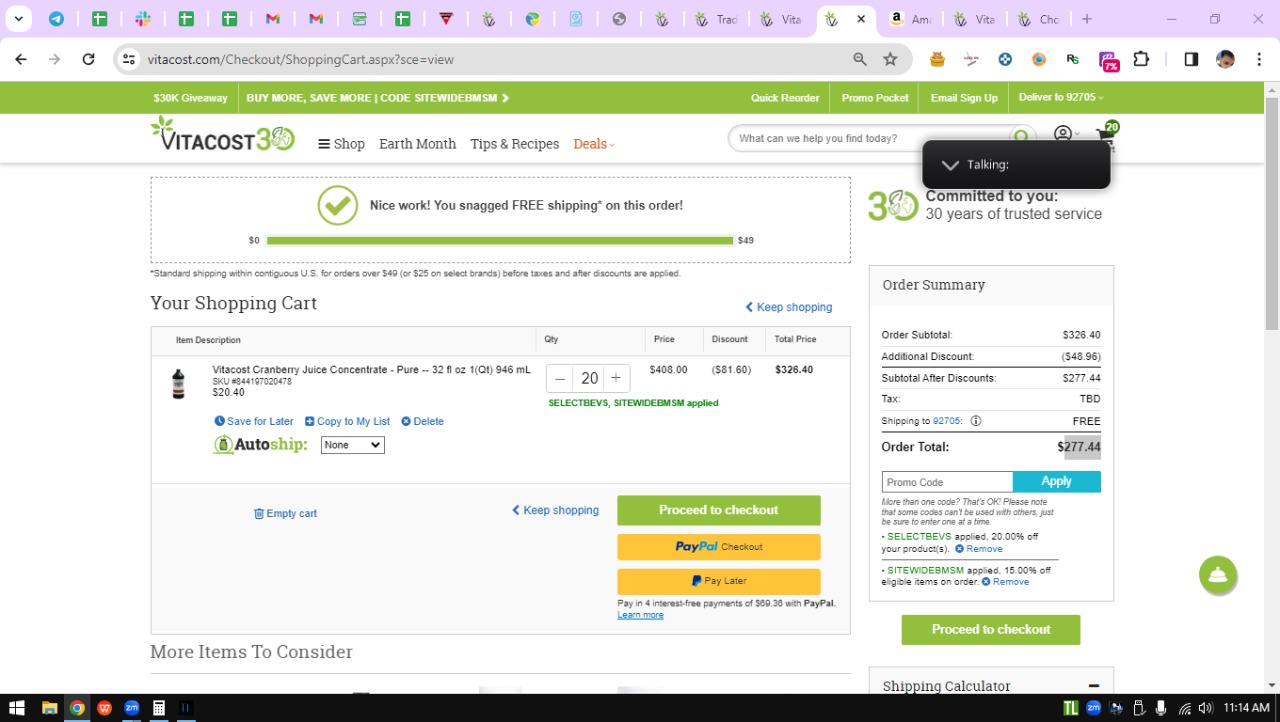Open a new browser tab
The width and height of the screenshot is (1280, 722).
point(1086,19)
